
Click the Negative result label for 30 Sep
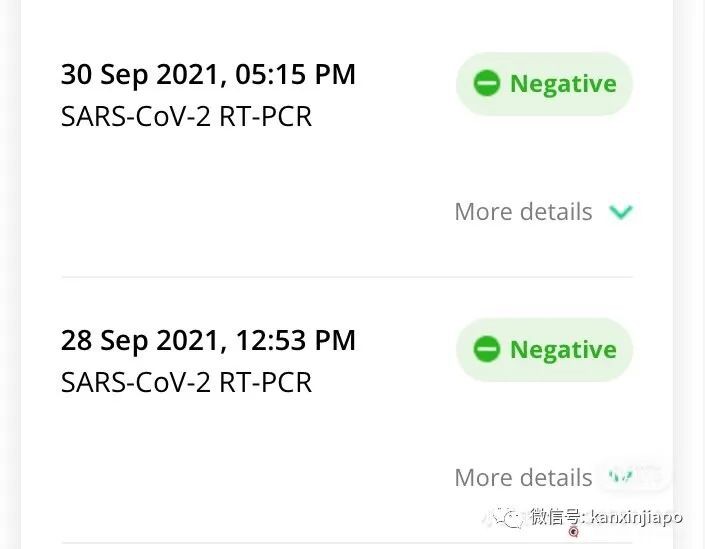pos(563,84)
